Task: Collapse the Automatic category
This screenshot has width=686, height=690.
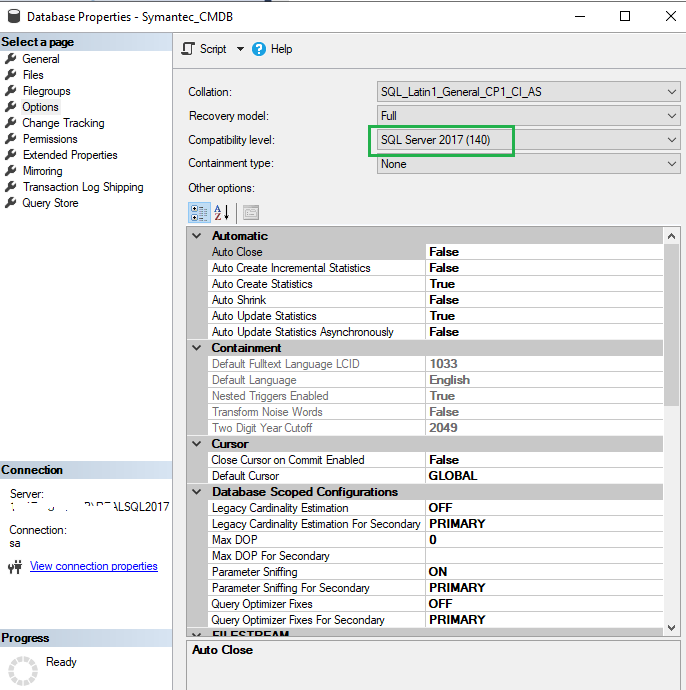Action: (197, 236)
